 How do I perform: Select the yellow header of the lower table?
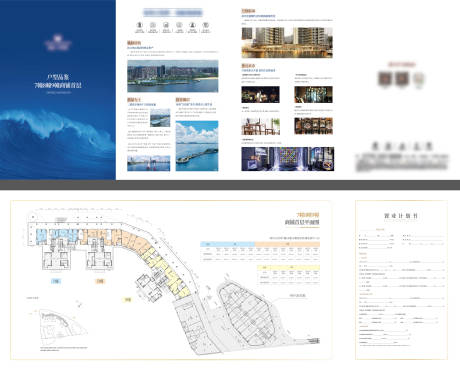pos(288,267)
